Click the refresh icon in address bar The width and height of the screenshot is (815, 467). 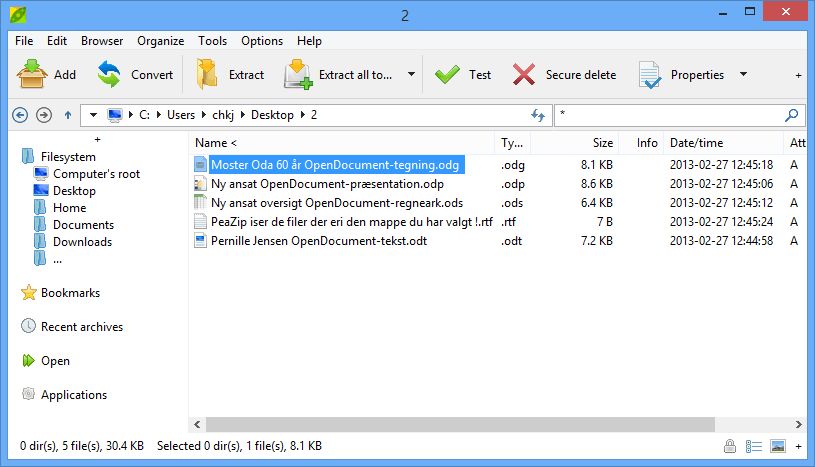[x=538, y=115]
